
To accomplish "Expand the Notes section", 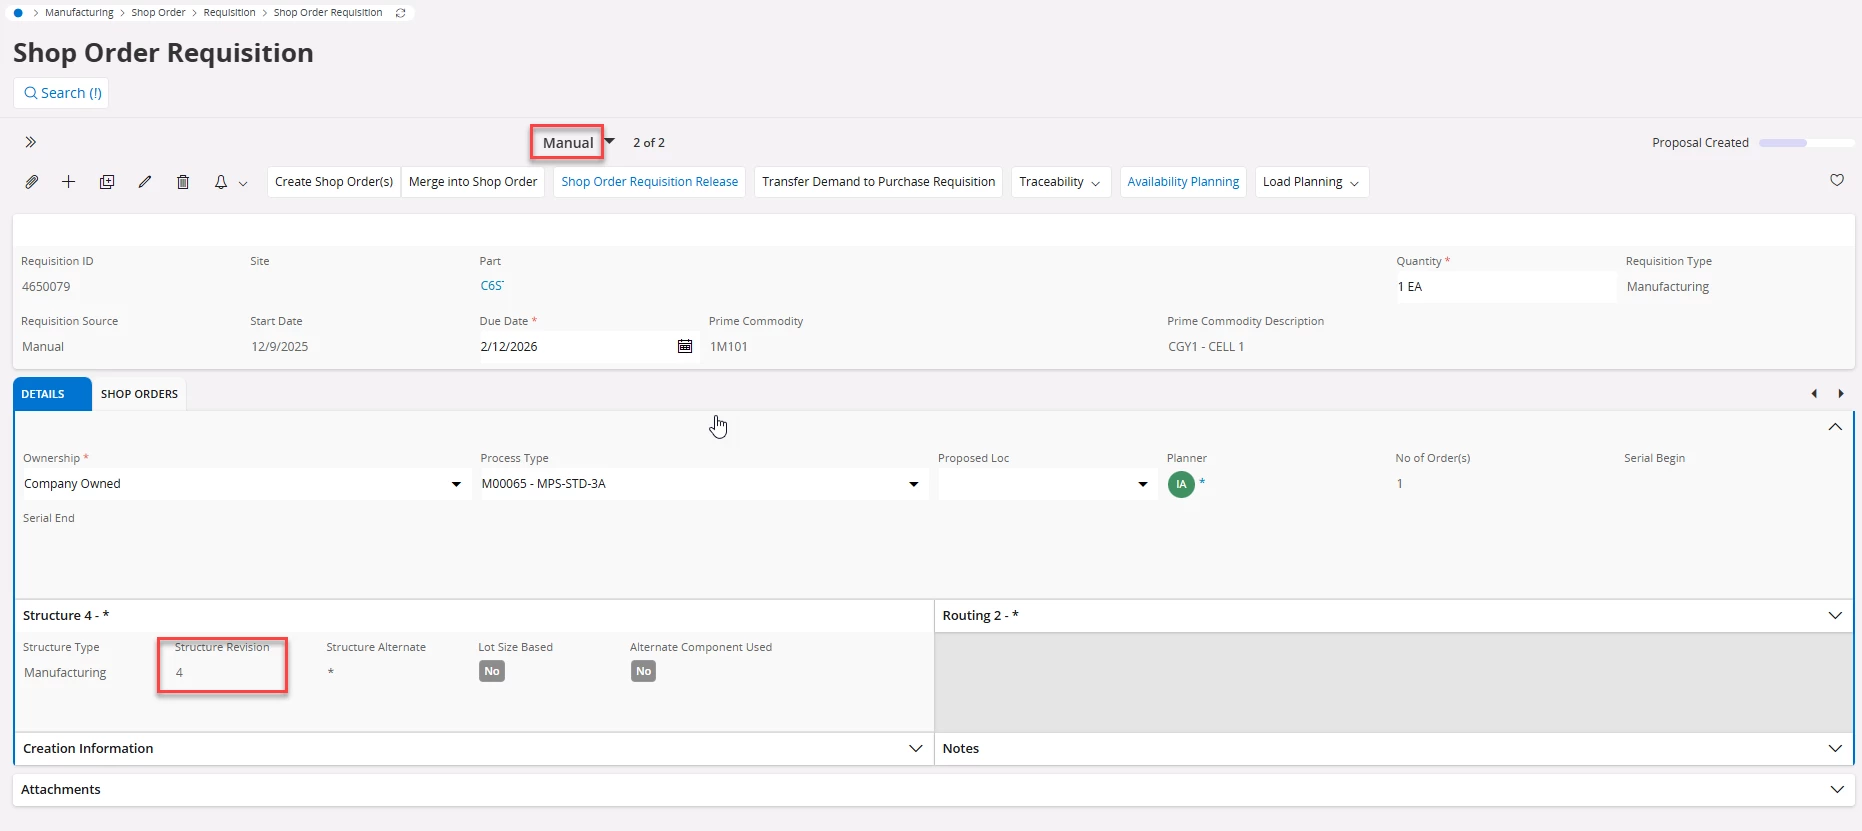I will click(1835, 748).
